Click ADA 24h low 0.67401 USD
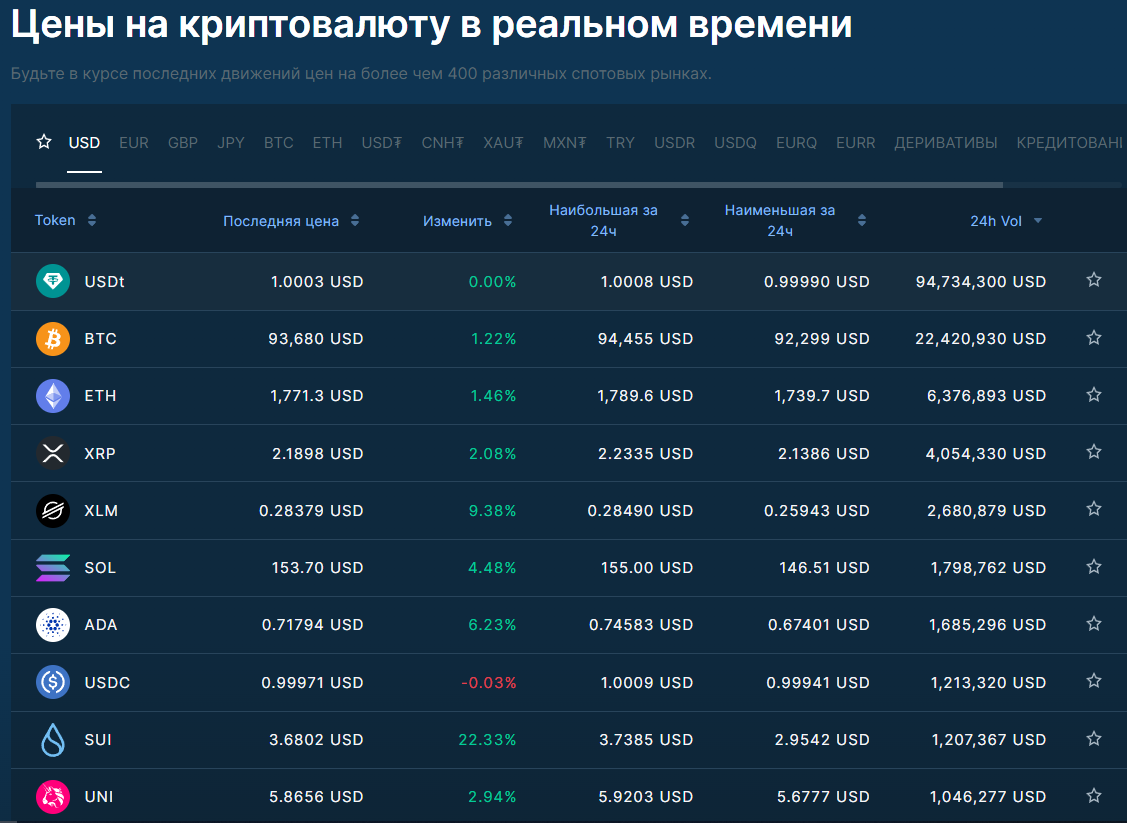This screenshot has width=1127, height=823. click(x=819, y=625)
